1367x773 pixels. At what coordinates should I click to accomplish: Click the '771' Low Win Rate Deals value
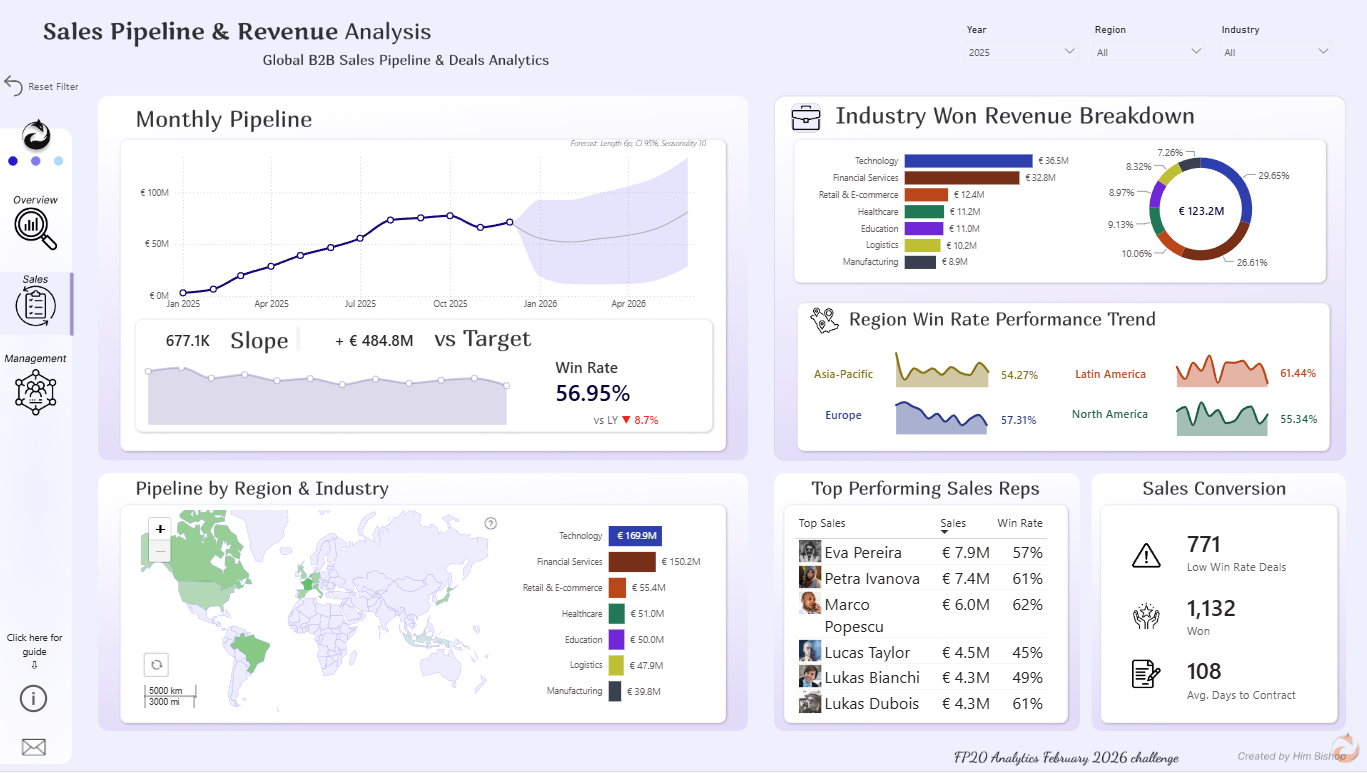[1204, 545]
